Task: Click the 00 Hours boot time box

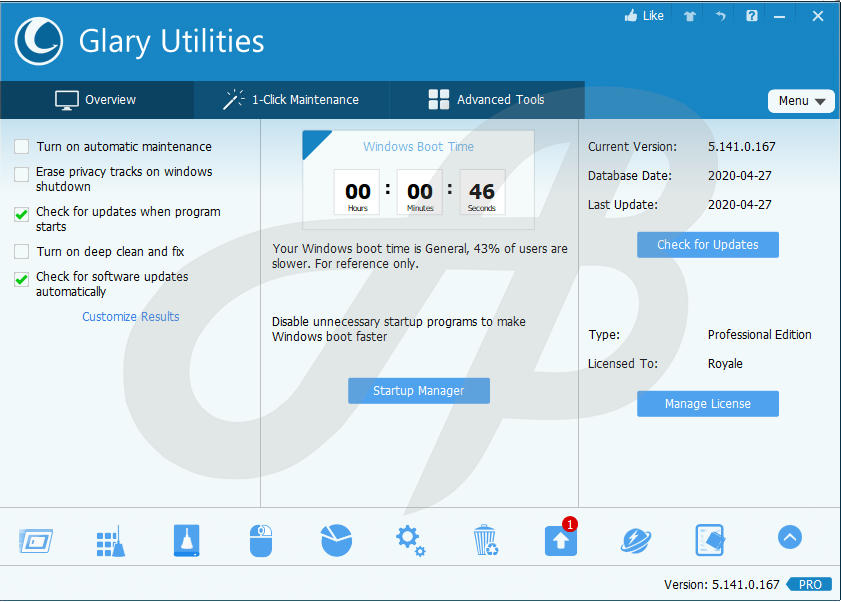Action: click(x=357, y=193)
